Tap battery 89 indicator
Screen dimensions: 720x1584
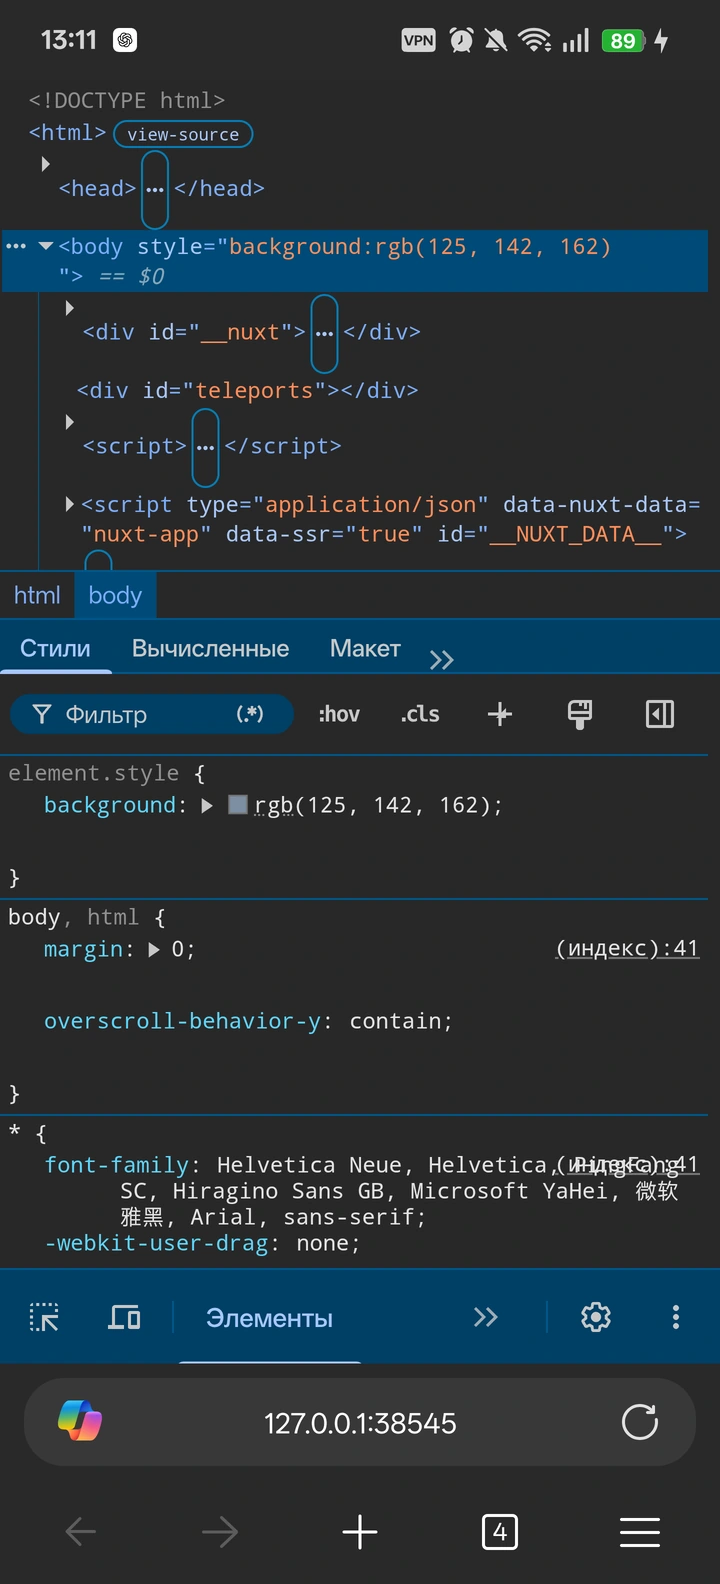click(x=623, y=40)
